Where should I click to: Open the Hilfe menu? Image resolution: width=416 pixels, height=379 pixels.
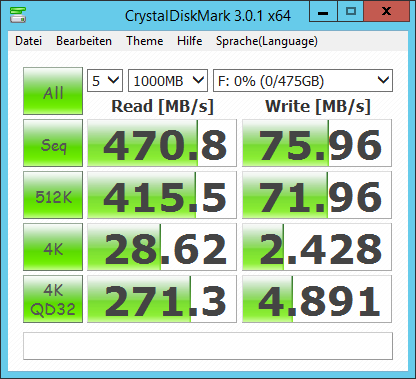click(190, 41)
